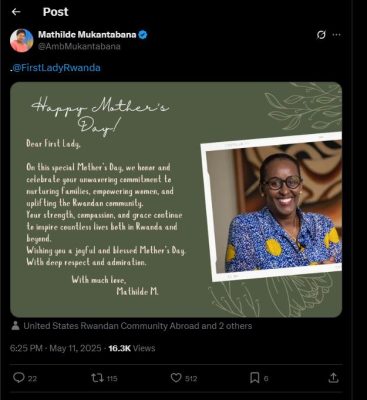The width and height of the screenshot is (367, 400).
Task: Open the 6:25 PM May 11, 2025 timestamp
Action: 56,348
